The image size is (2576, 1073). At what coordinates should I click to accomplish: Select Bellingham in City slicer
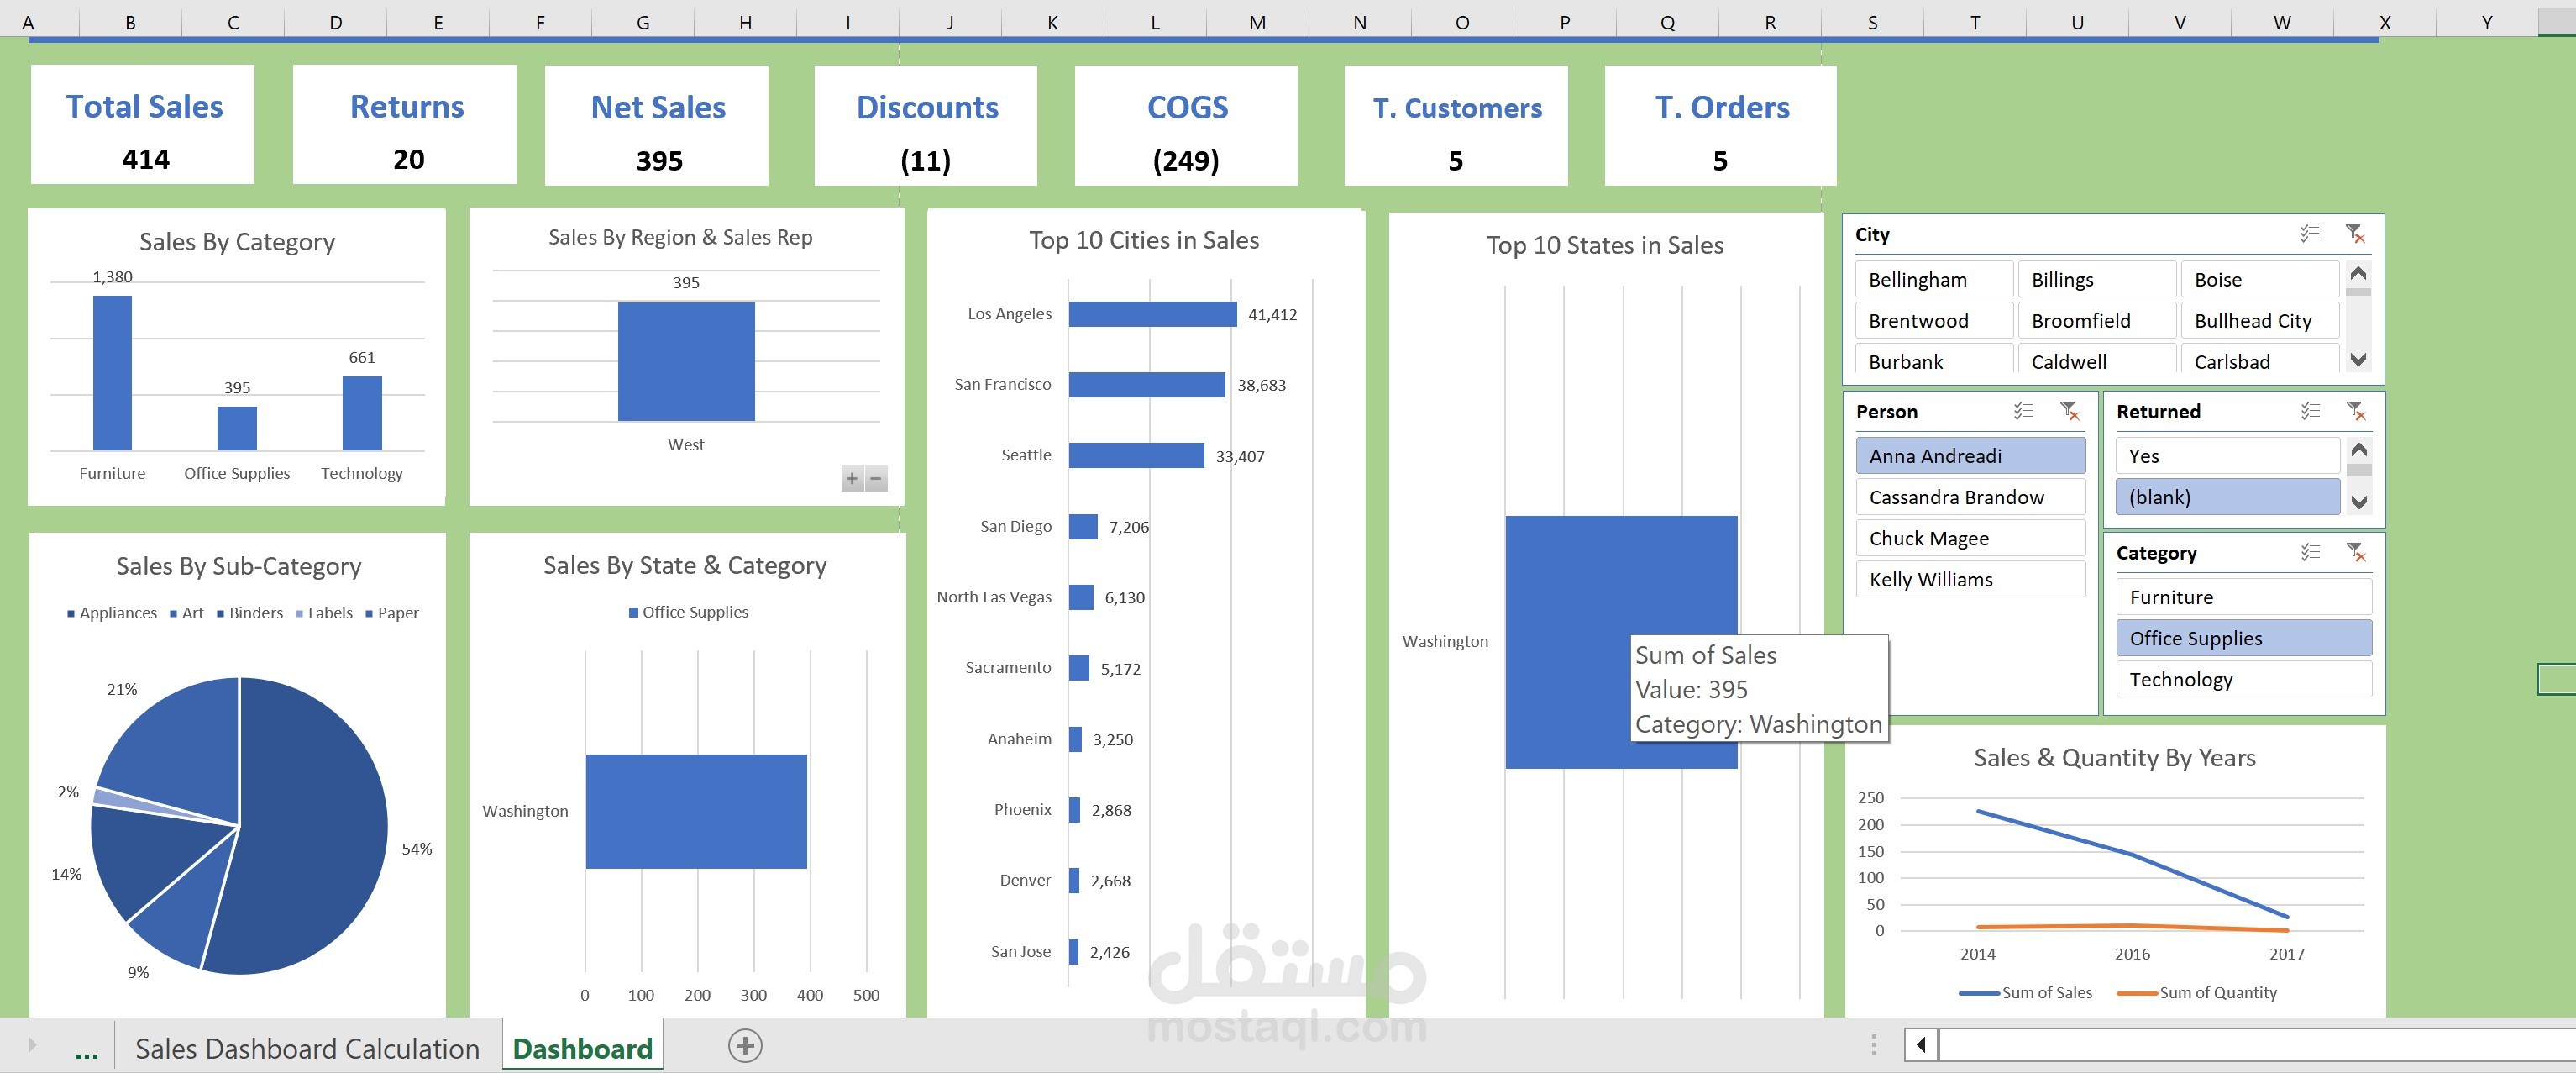pyautogui.click(x=1932, y=280)
